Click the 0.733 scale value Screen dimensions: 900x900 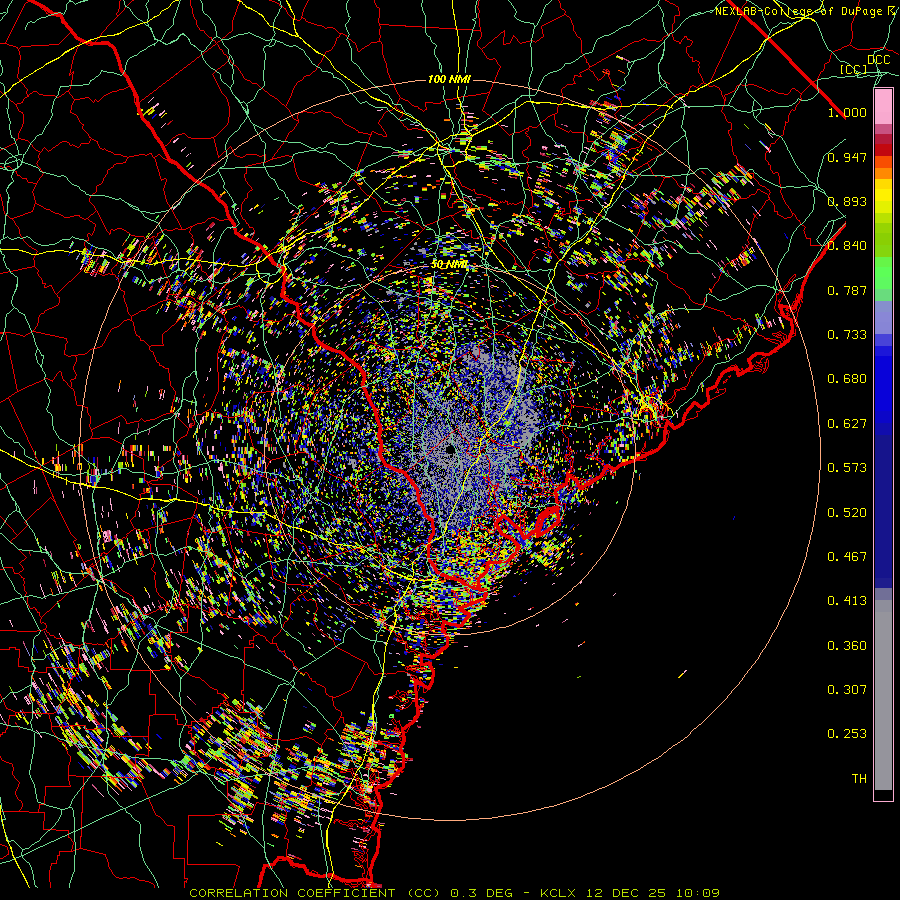pos(847,335)
